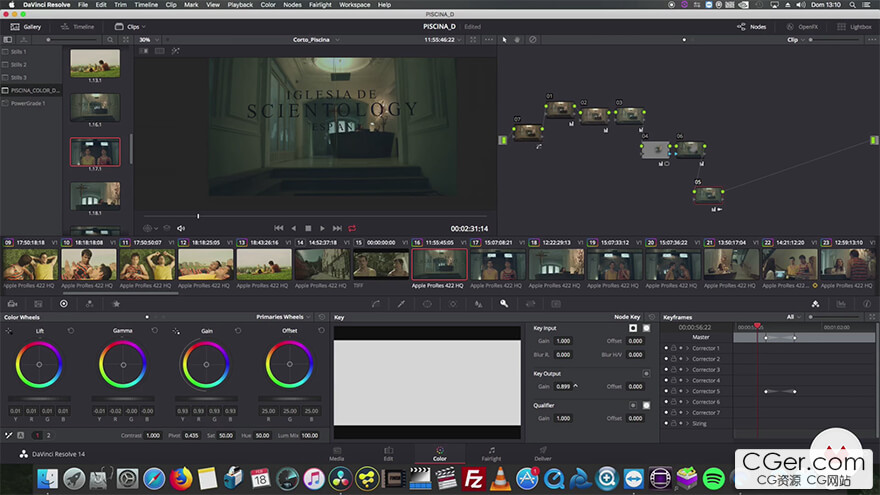Screen dimensions: 880x495
Task: Toggle Key Input matte invert
Action: tap(633, 328)
